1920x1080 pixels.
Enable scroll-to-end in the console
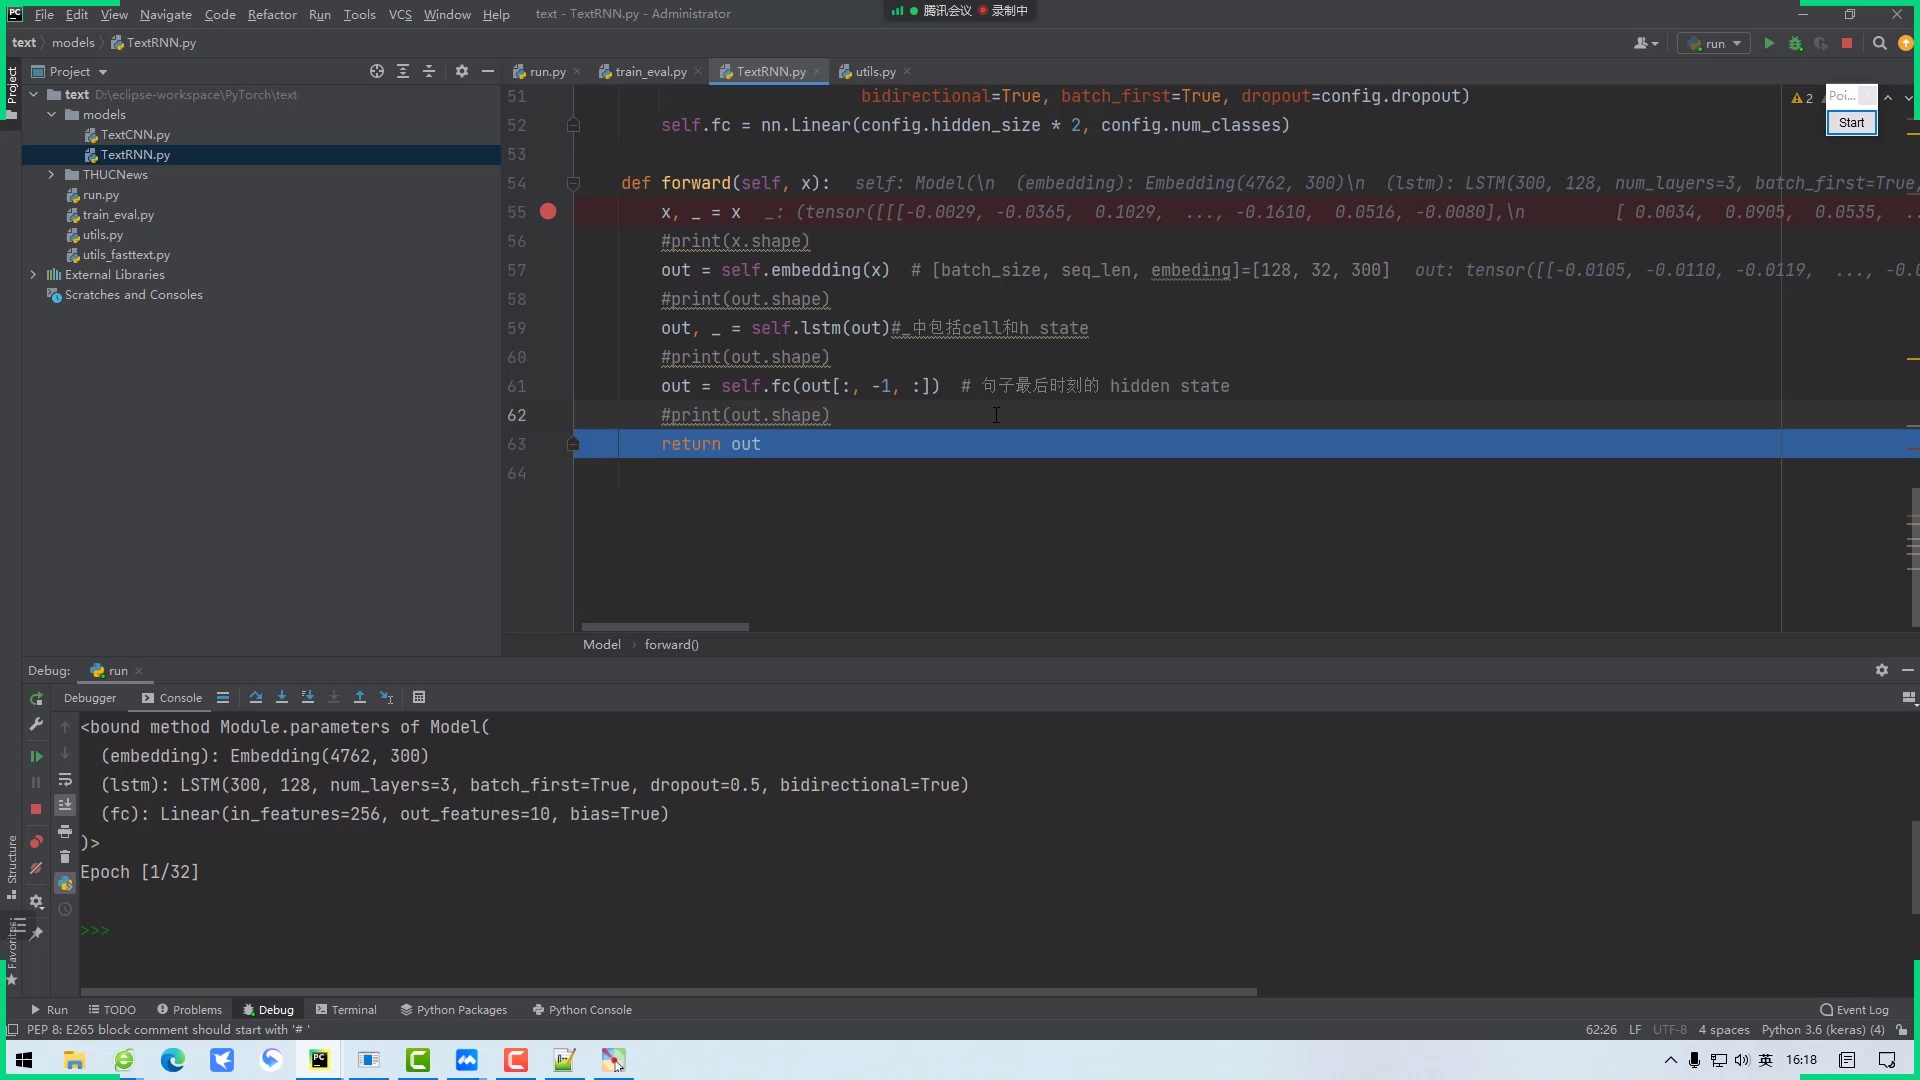pyautogui.click(x=65, y=805)
